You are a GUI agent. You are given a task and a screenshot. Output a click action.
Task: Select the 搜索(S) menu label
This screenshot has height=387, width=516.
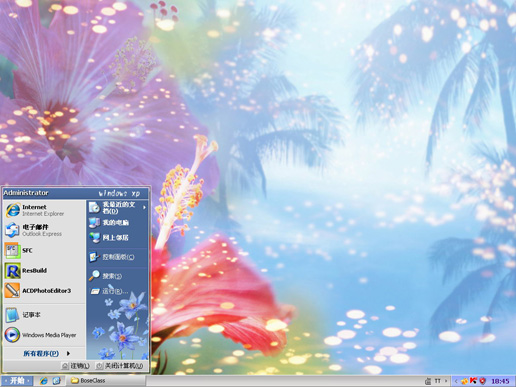click(x=112, y=276)
